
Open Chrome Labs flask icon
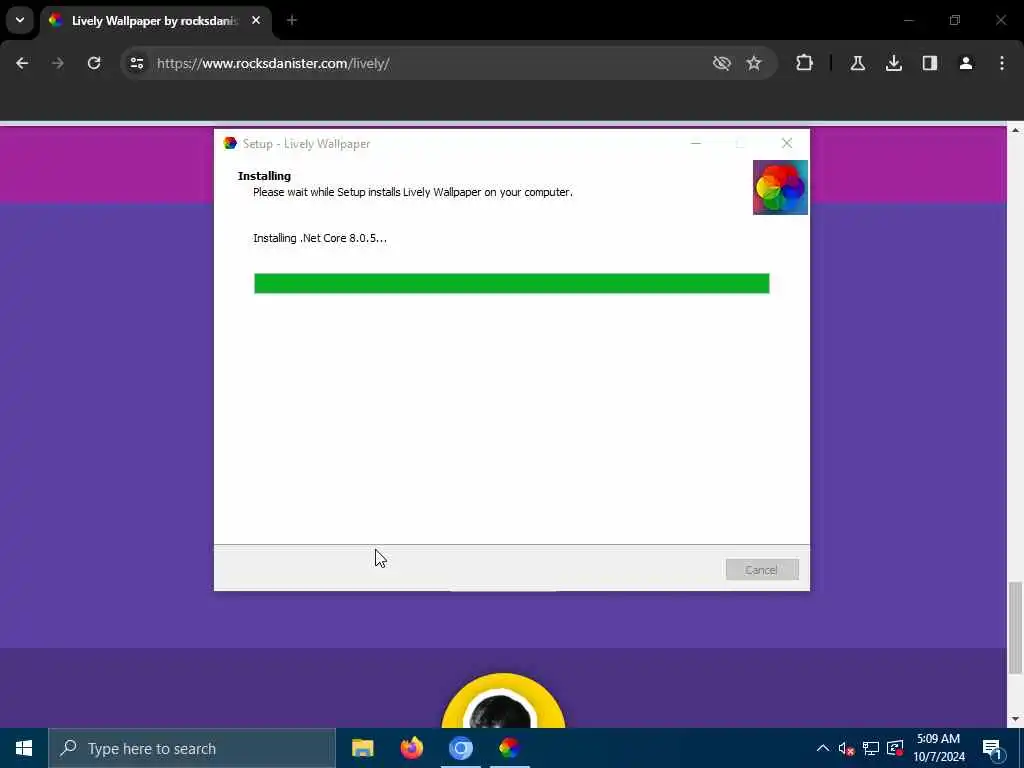tap(857, 63)
